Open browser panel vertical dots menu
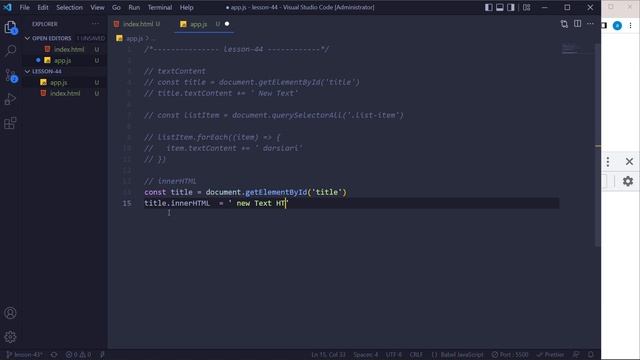The width and height of the screenshot is (640, 360). coord(608,162)
